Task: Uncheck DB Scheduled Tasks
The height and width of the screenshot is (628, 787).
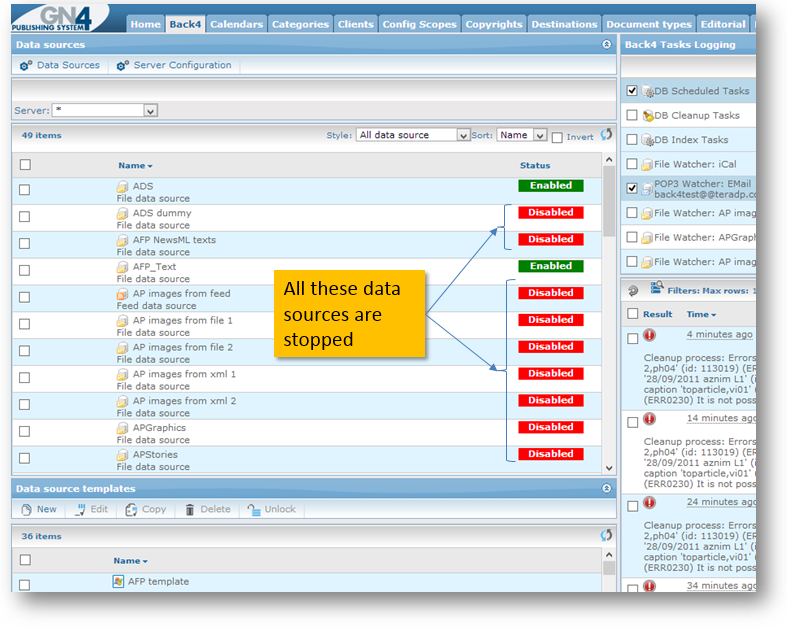Action: pos(632,91)
